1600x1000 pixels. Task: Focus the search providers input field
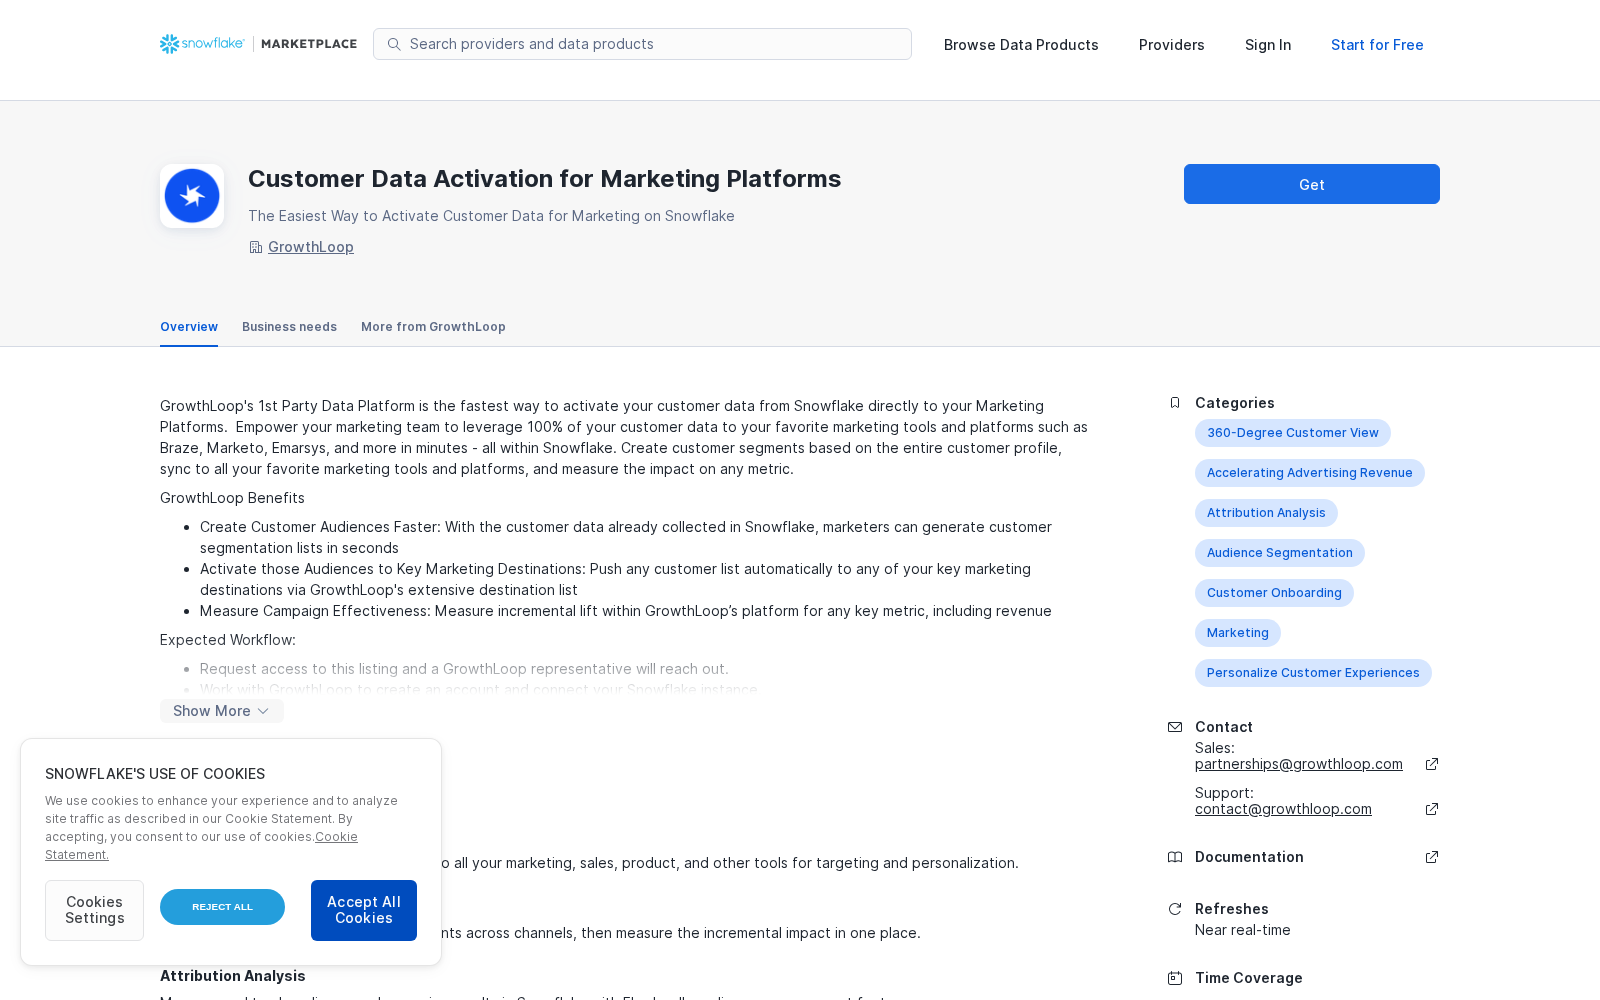642,44
